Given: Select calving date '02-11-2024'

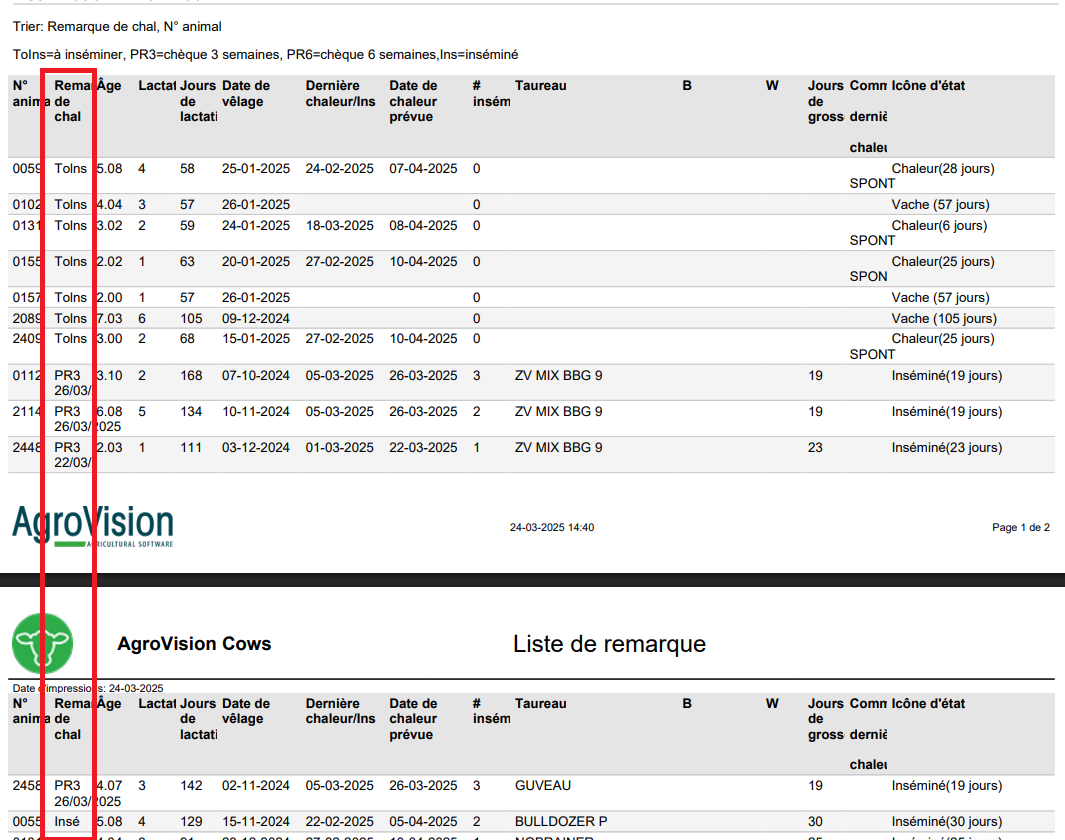Looking at the screenshot, I should click(x=255, y=786).
